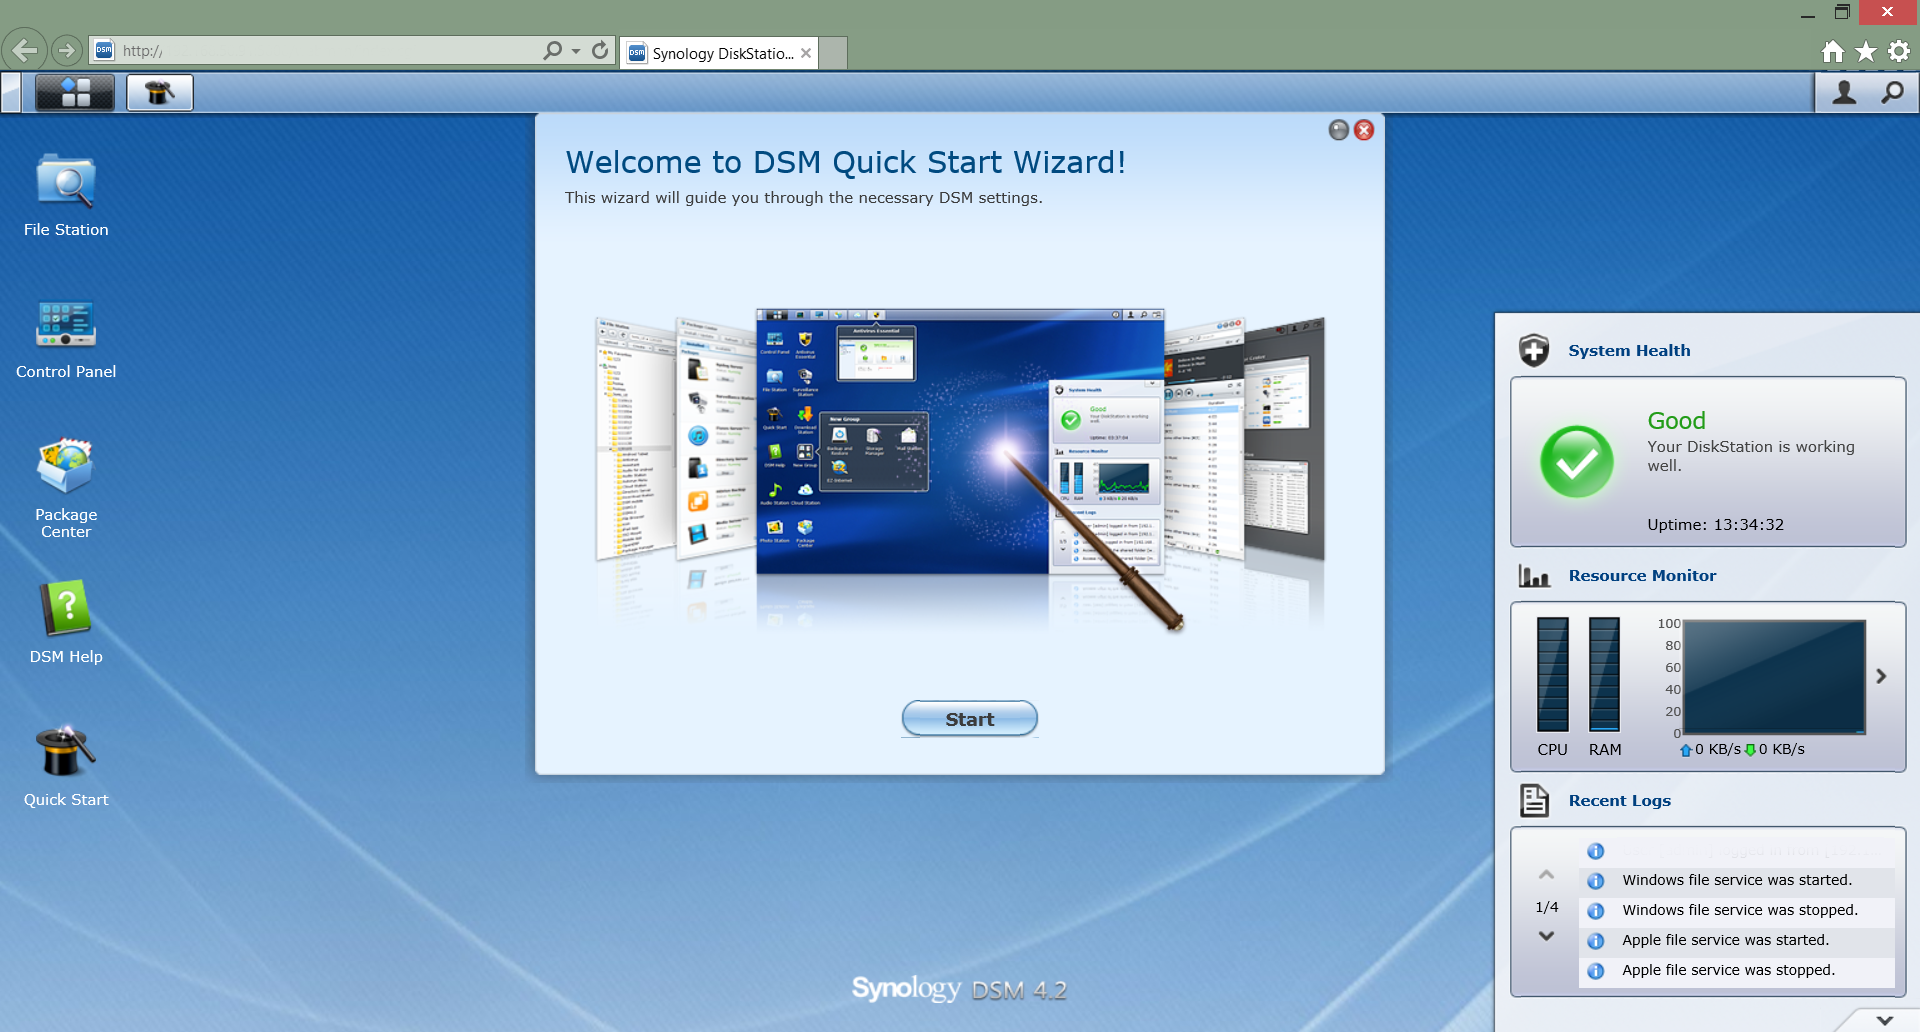
Task: Select 'Windows file service was stopped.' log
Action: (x=1737, y=911)
